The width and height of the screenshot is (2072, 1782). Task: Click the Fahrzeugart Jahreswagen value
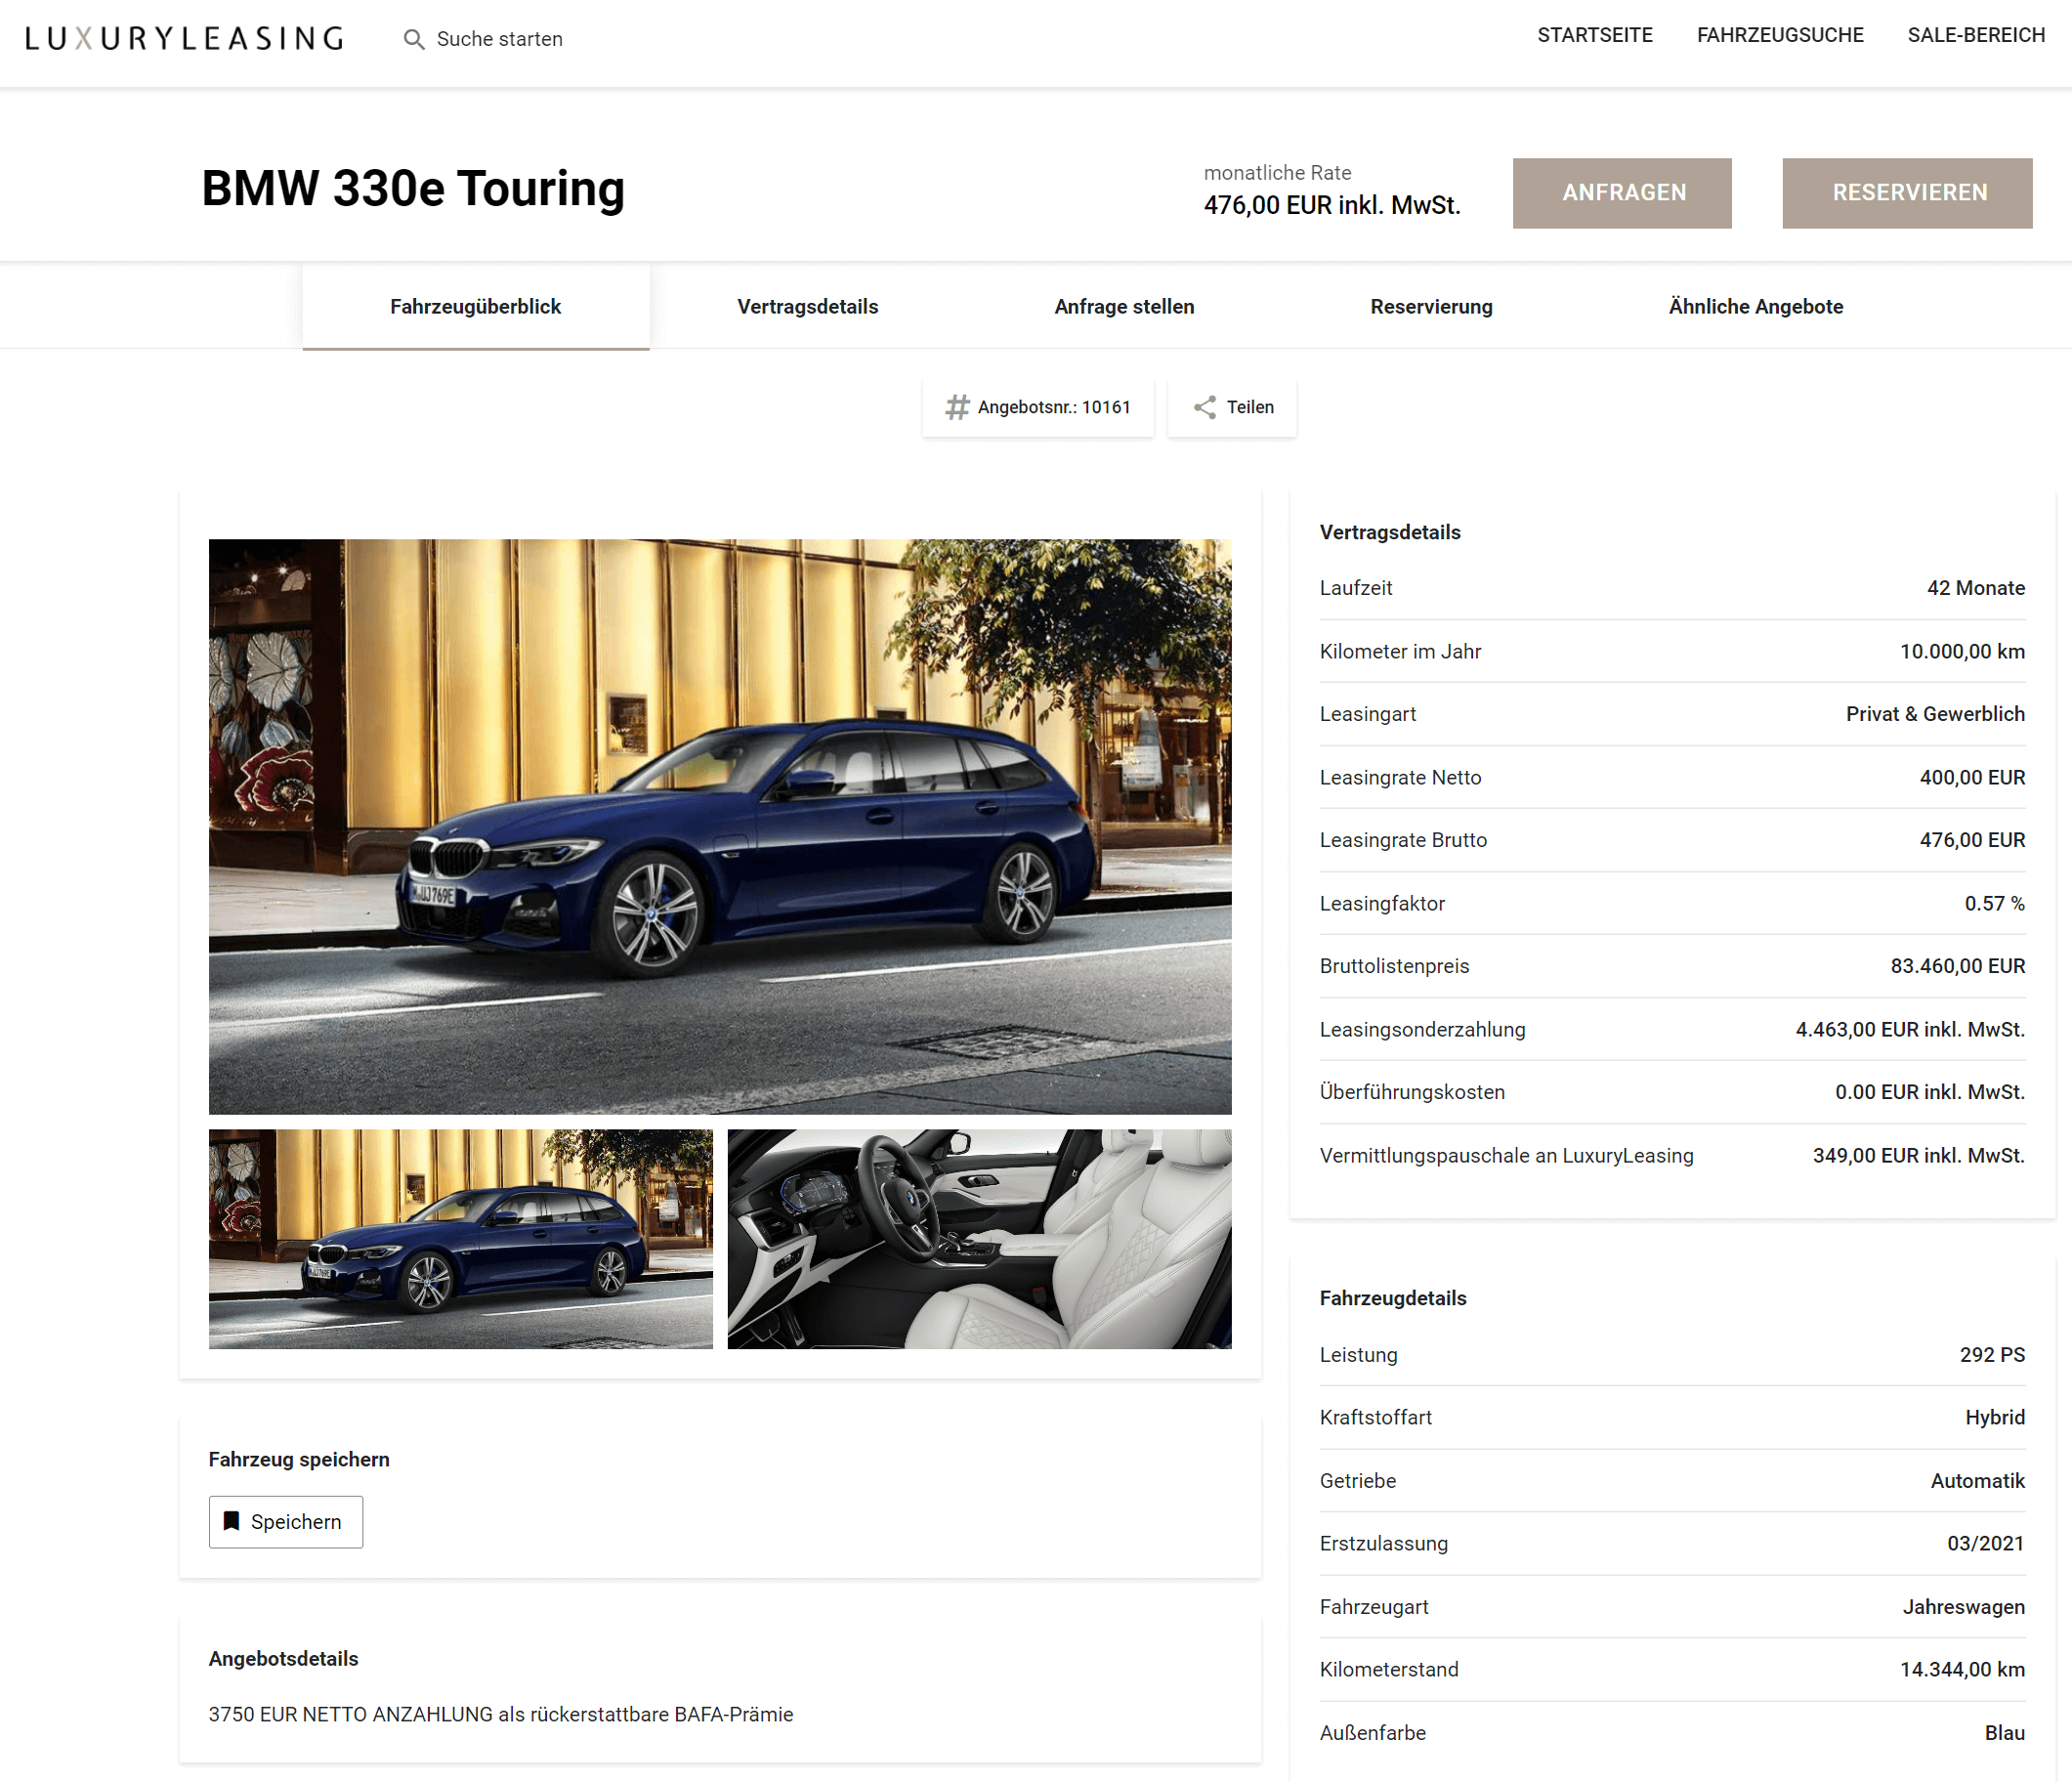pyautogui.click(x=1963, y=1606)
